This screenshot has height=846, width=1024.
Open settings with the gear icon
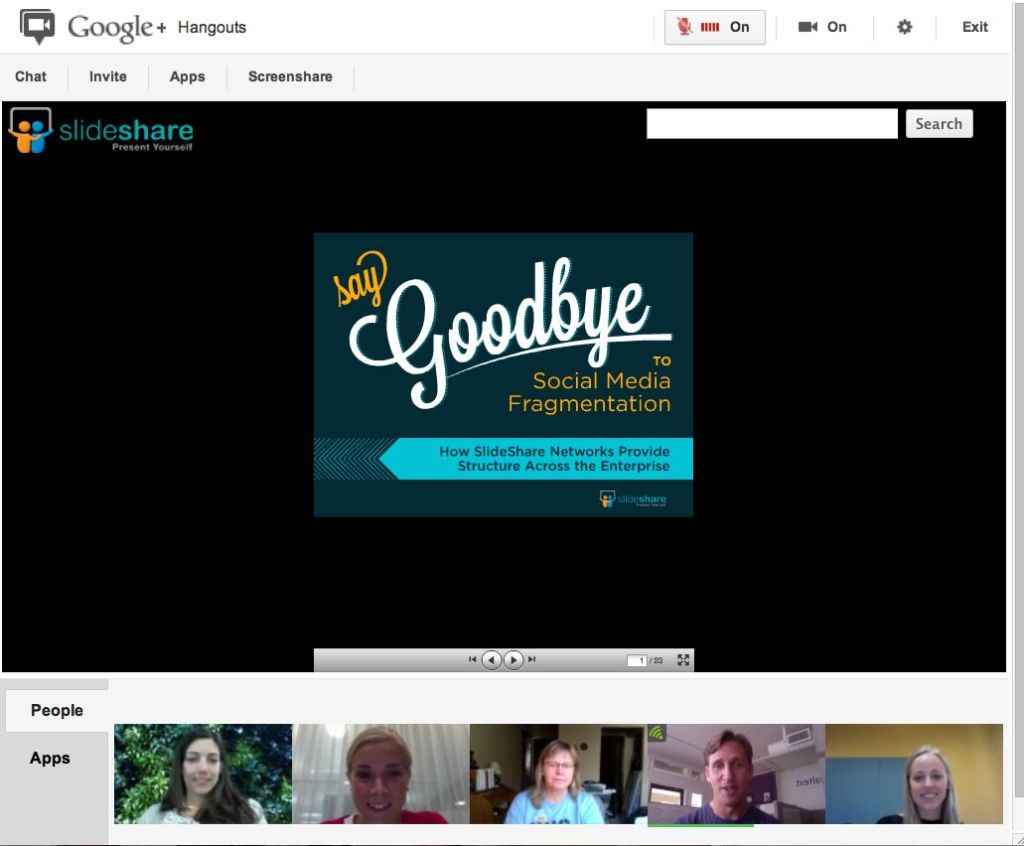(904, 27)
